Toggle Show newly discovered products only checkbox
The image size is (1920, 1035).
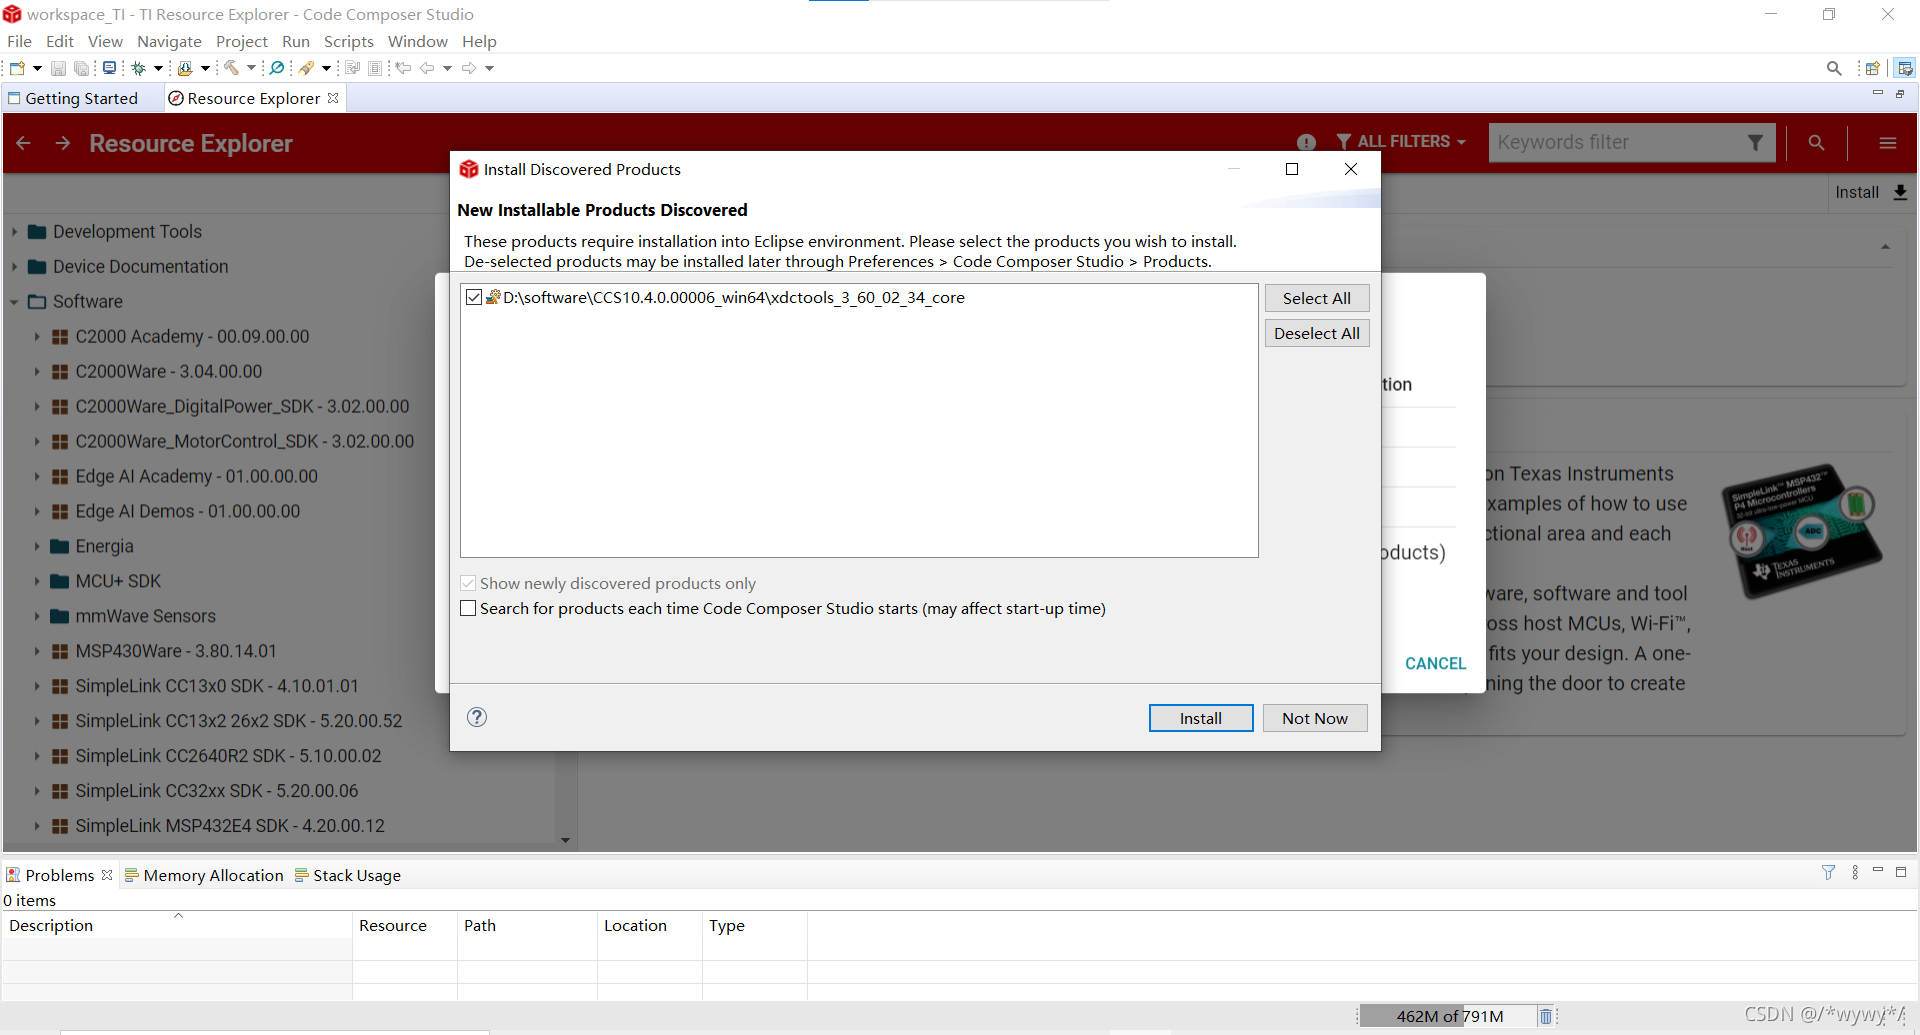(468, 583)
